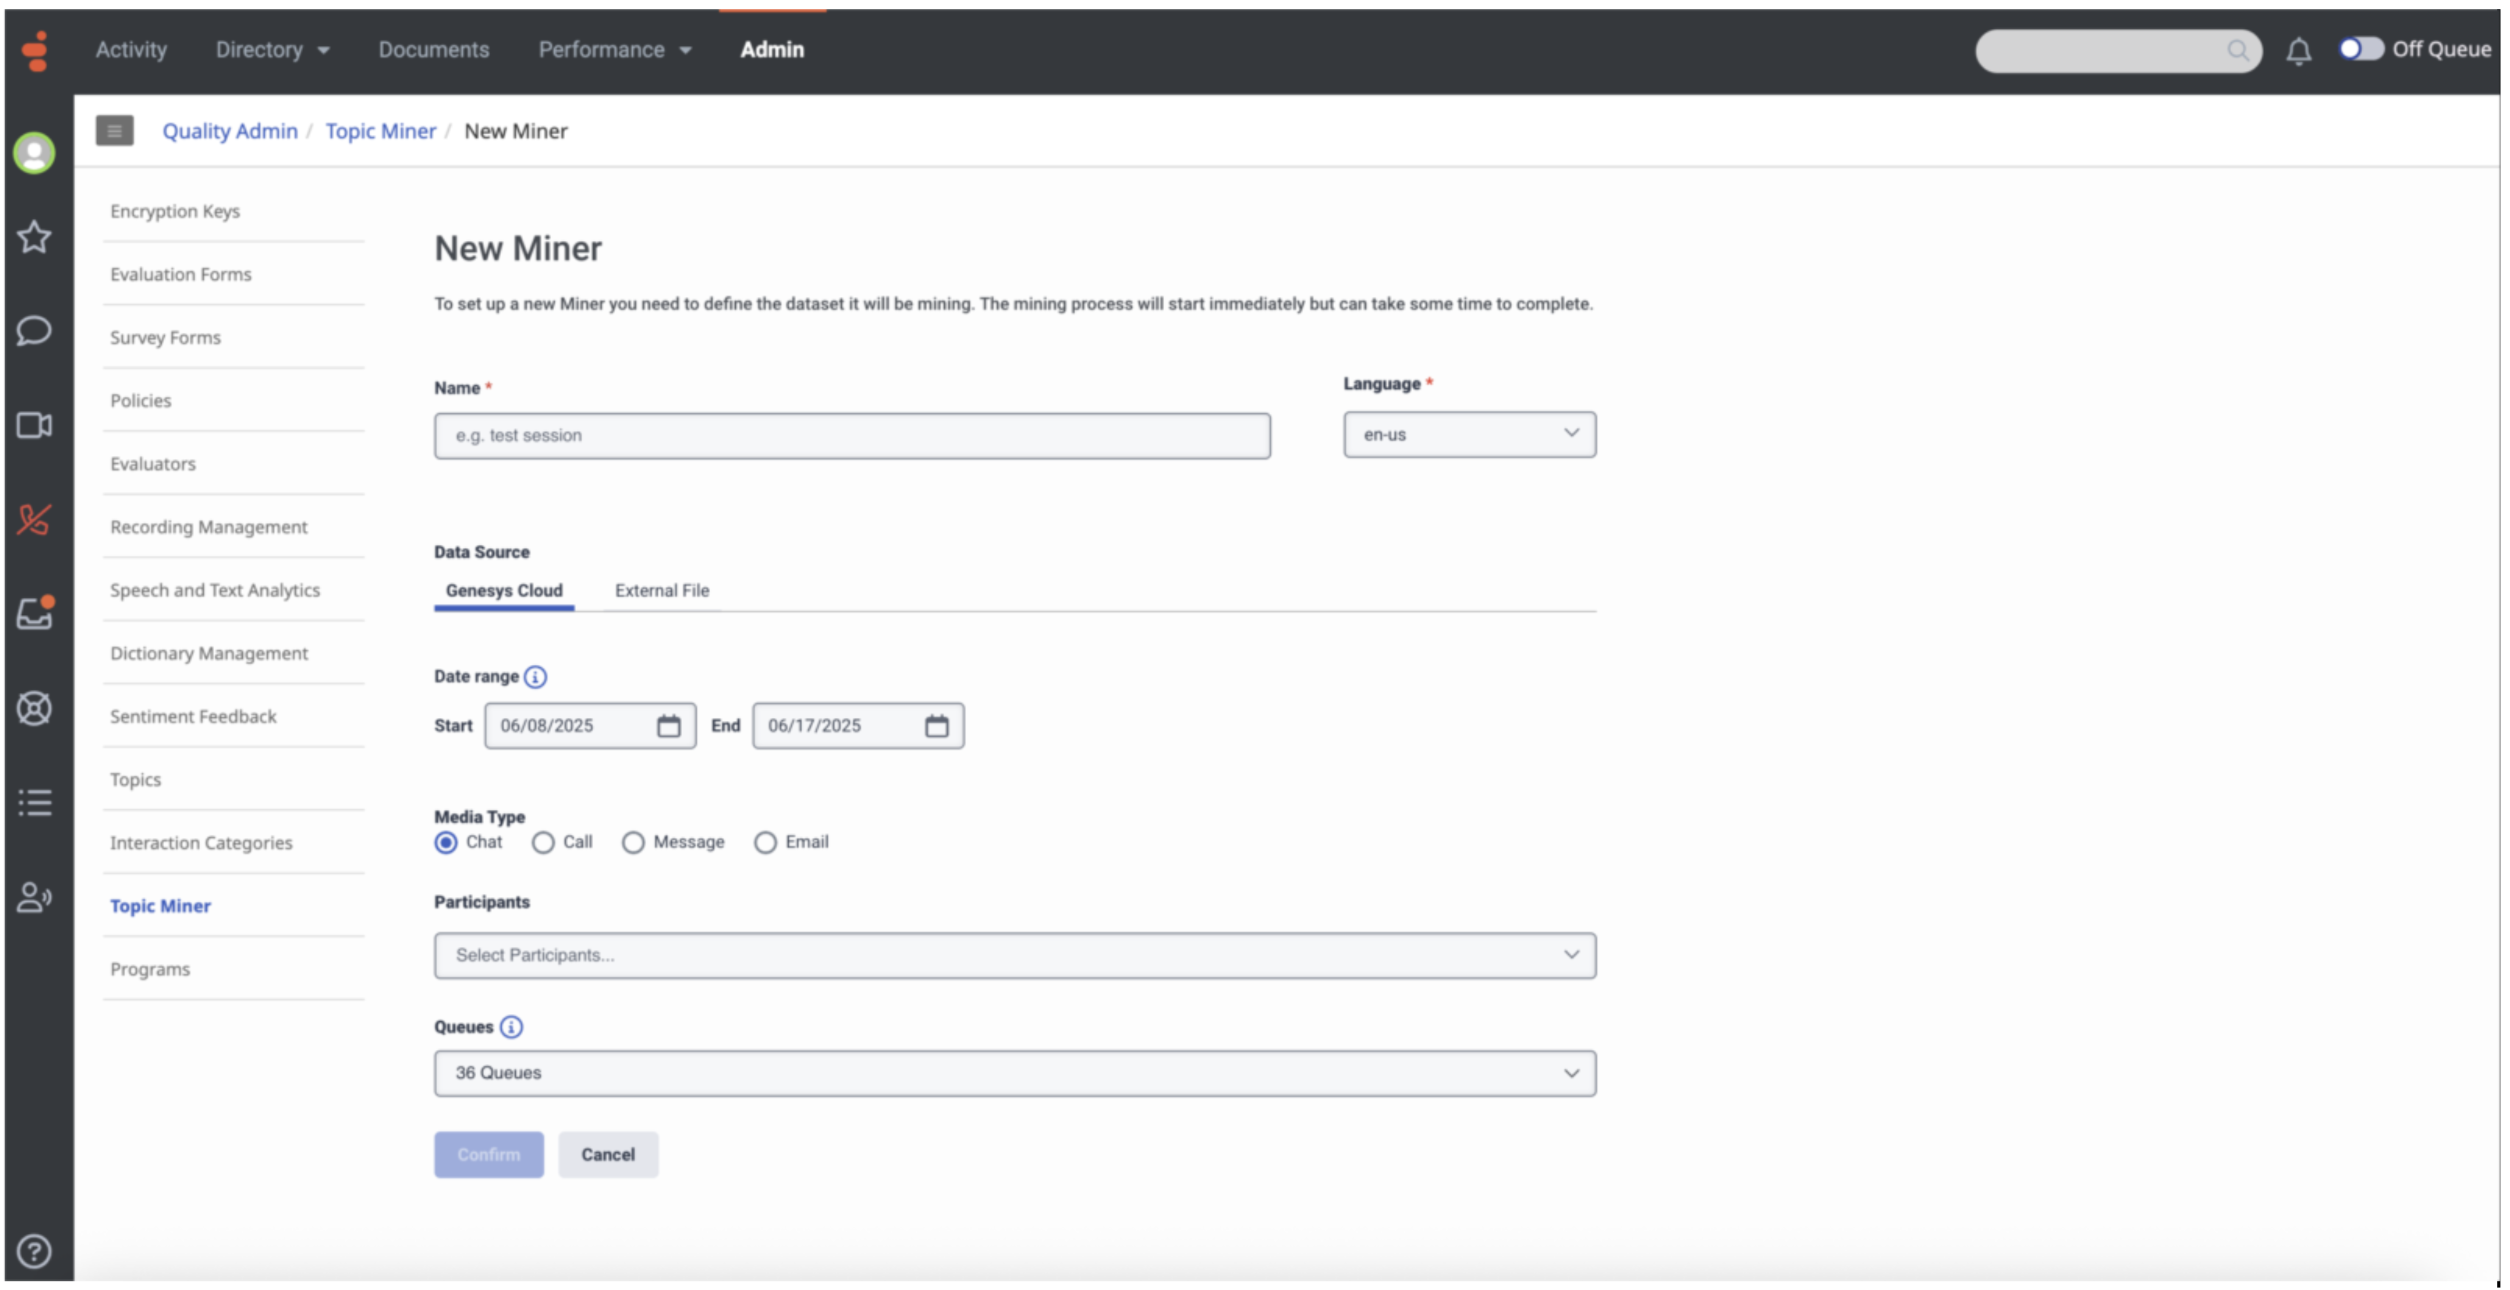
Task: Click the Cancel button
Action: [x=607, y=1155]
